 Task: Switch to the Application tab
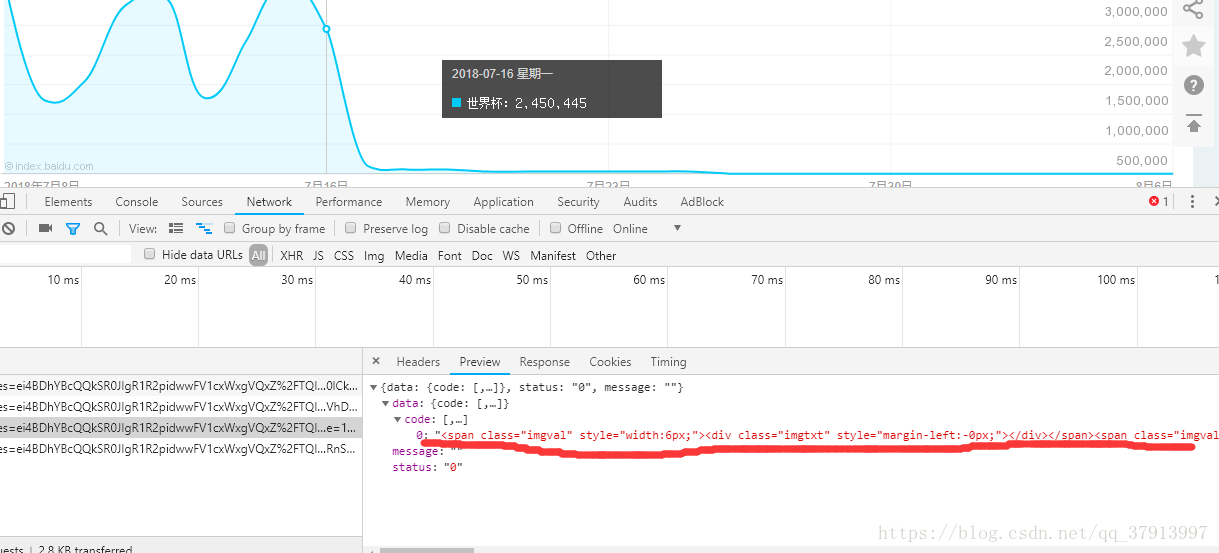point(503,202)
